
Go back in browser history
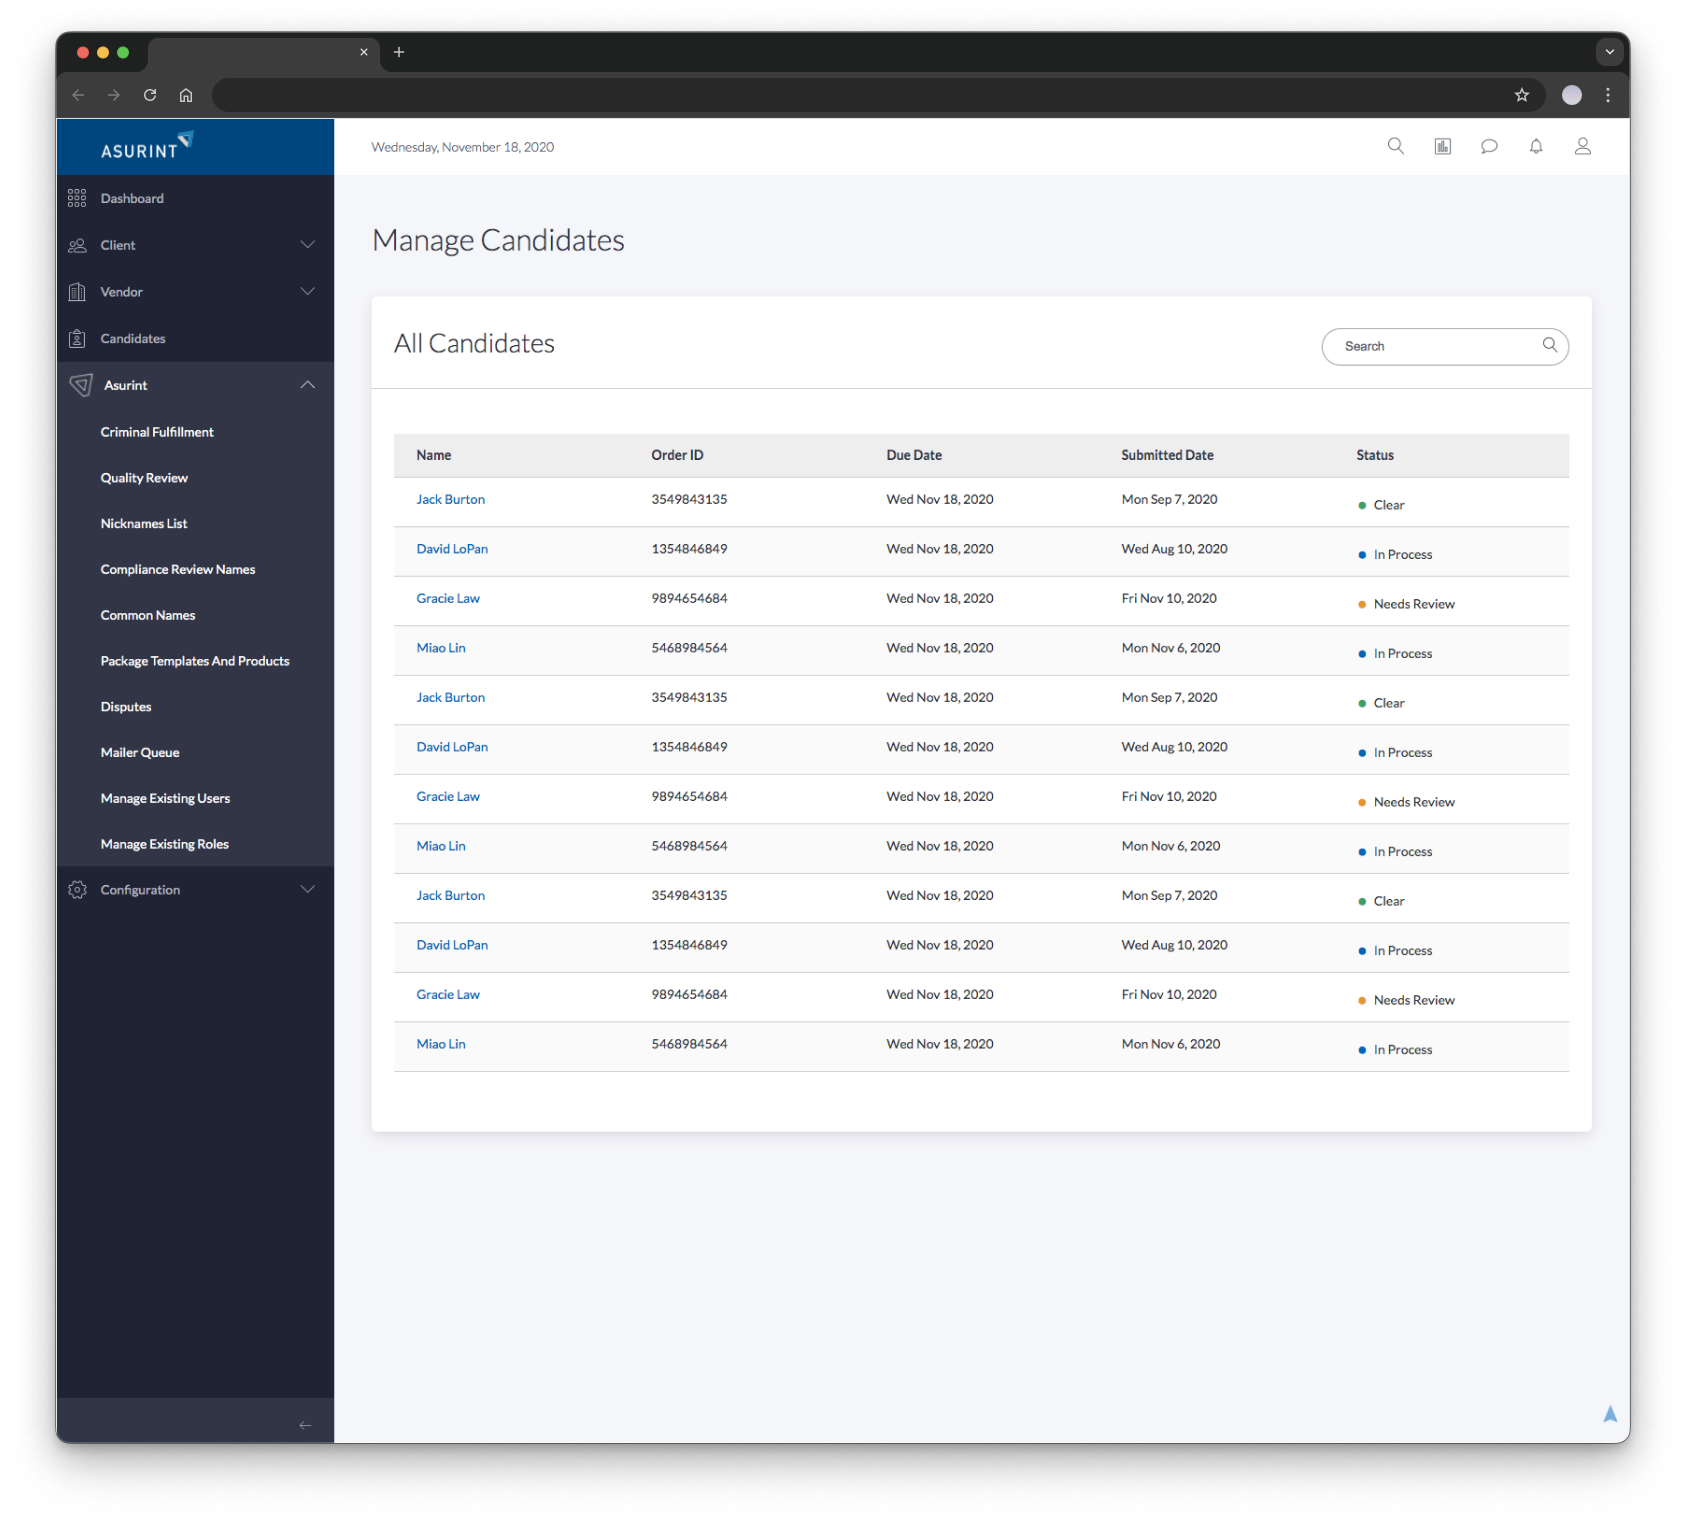(x=78, y=95)
